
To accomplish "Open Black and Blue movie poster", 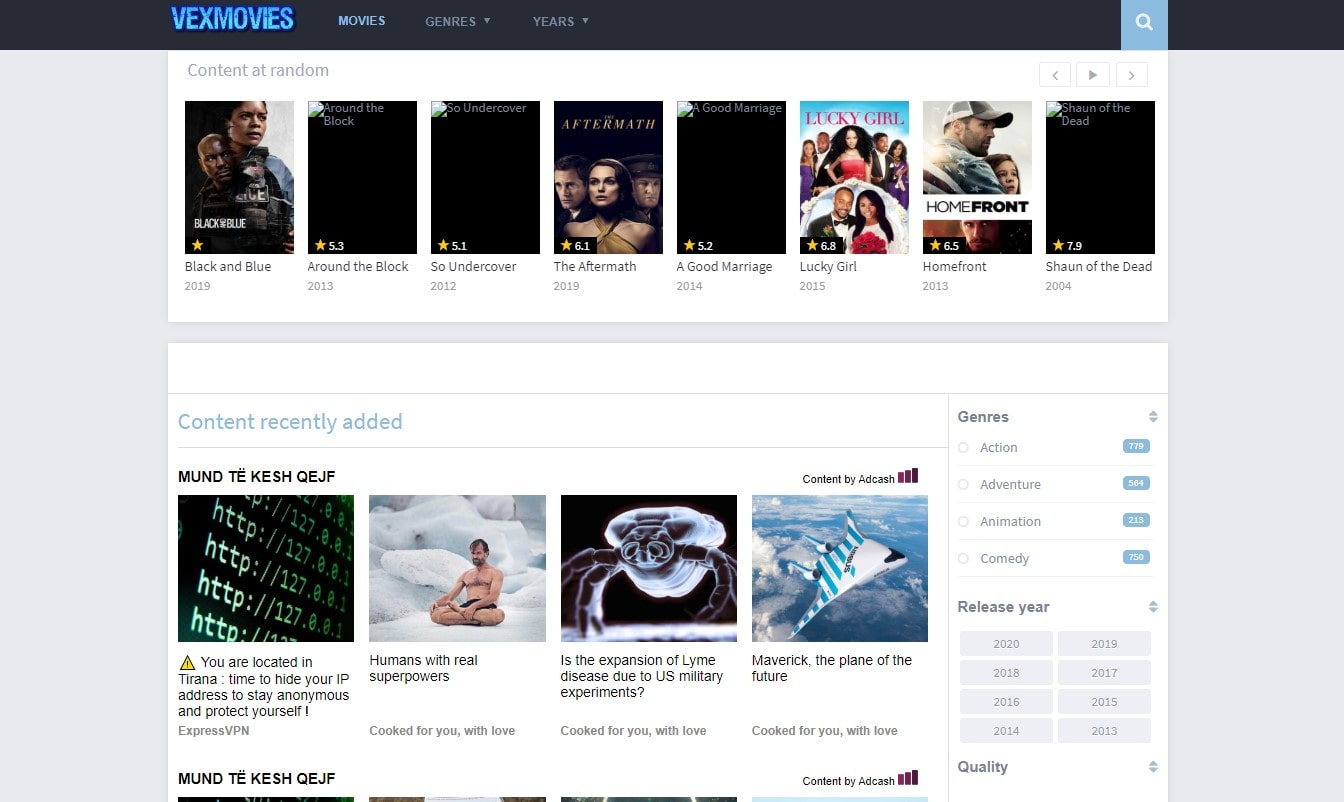I will tap(239, 177).
